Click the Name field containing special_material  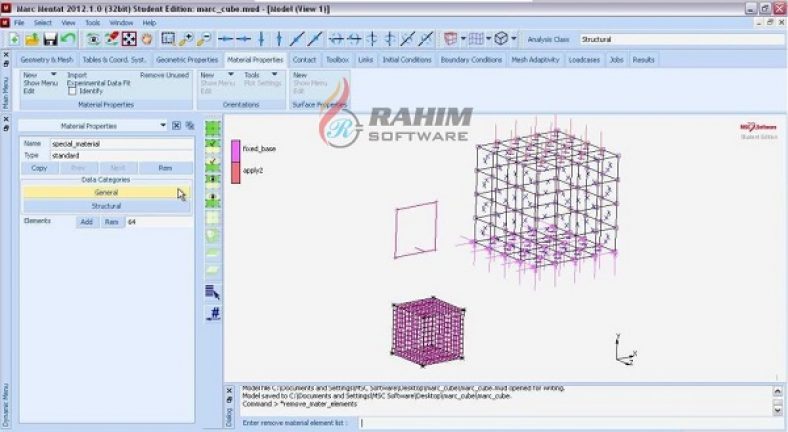click(x=121, y=144)
